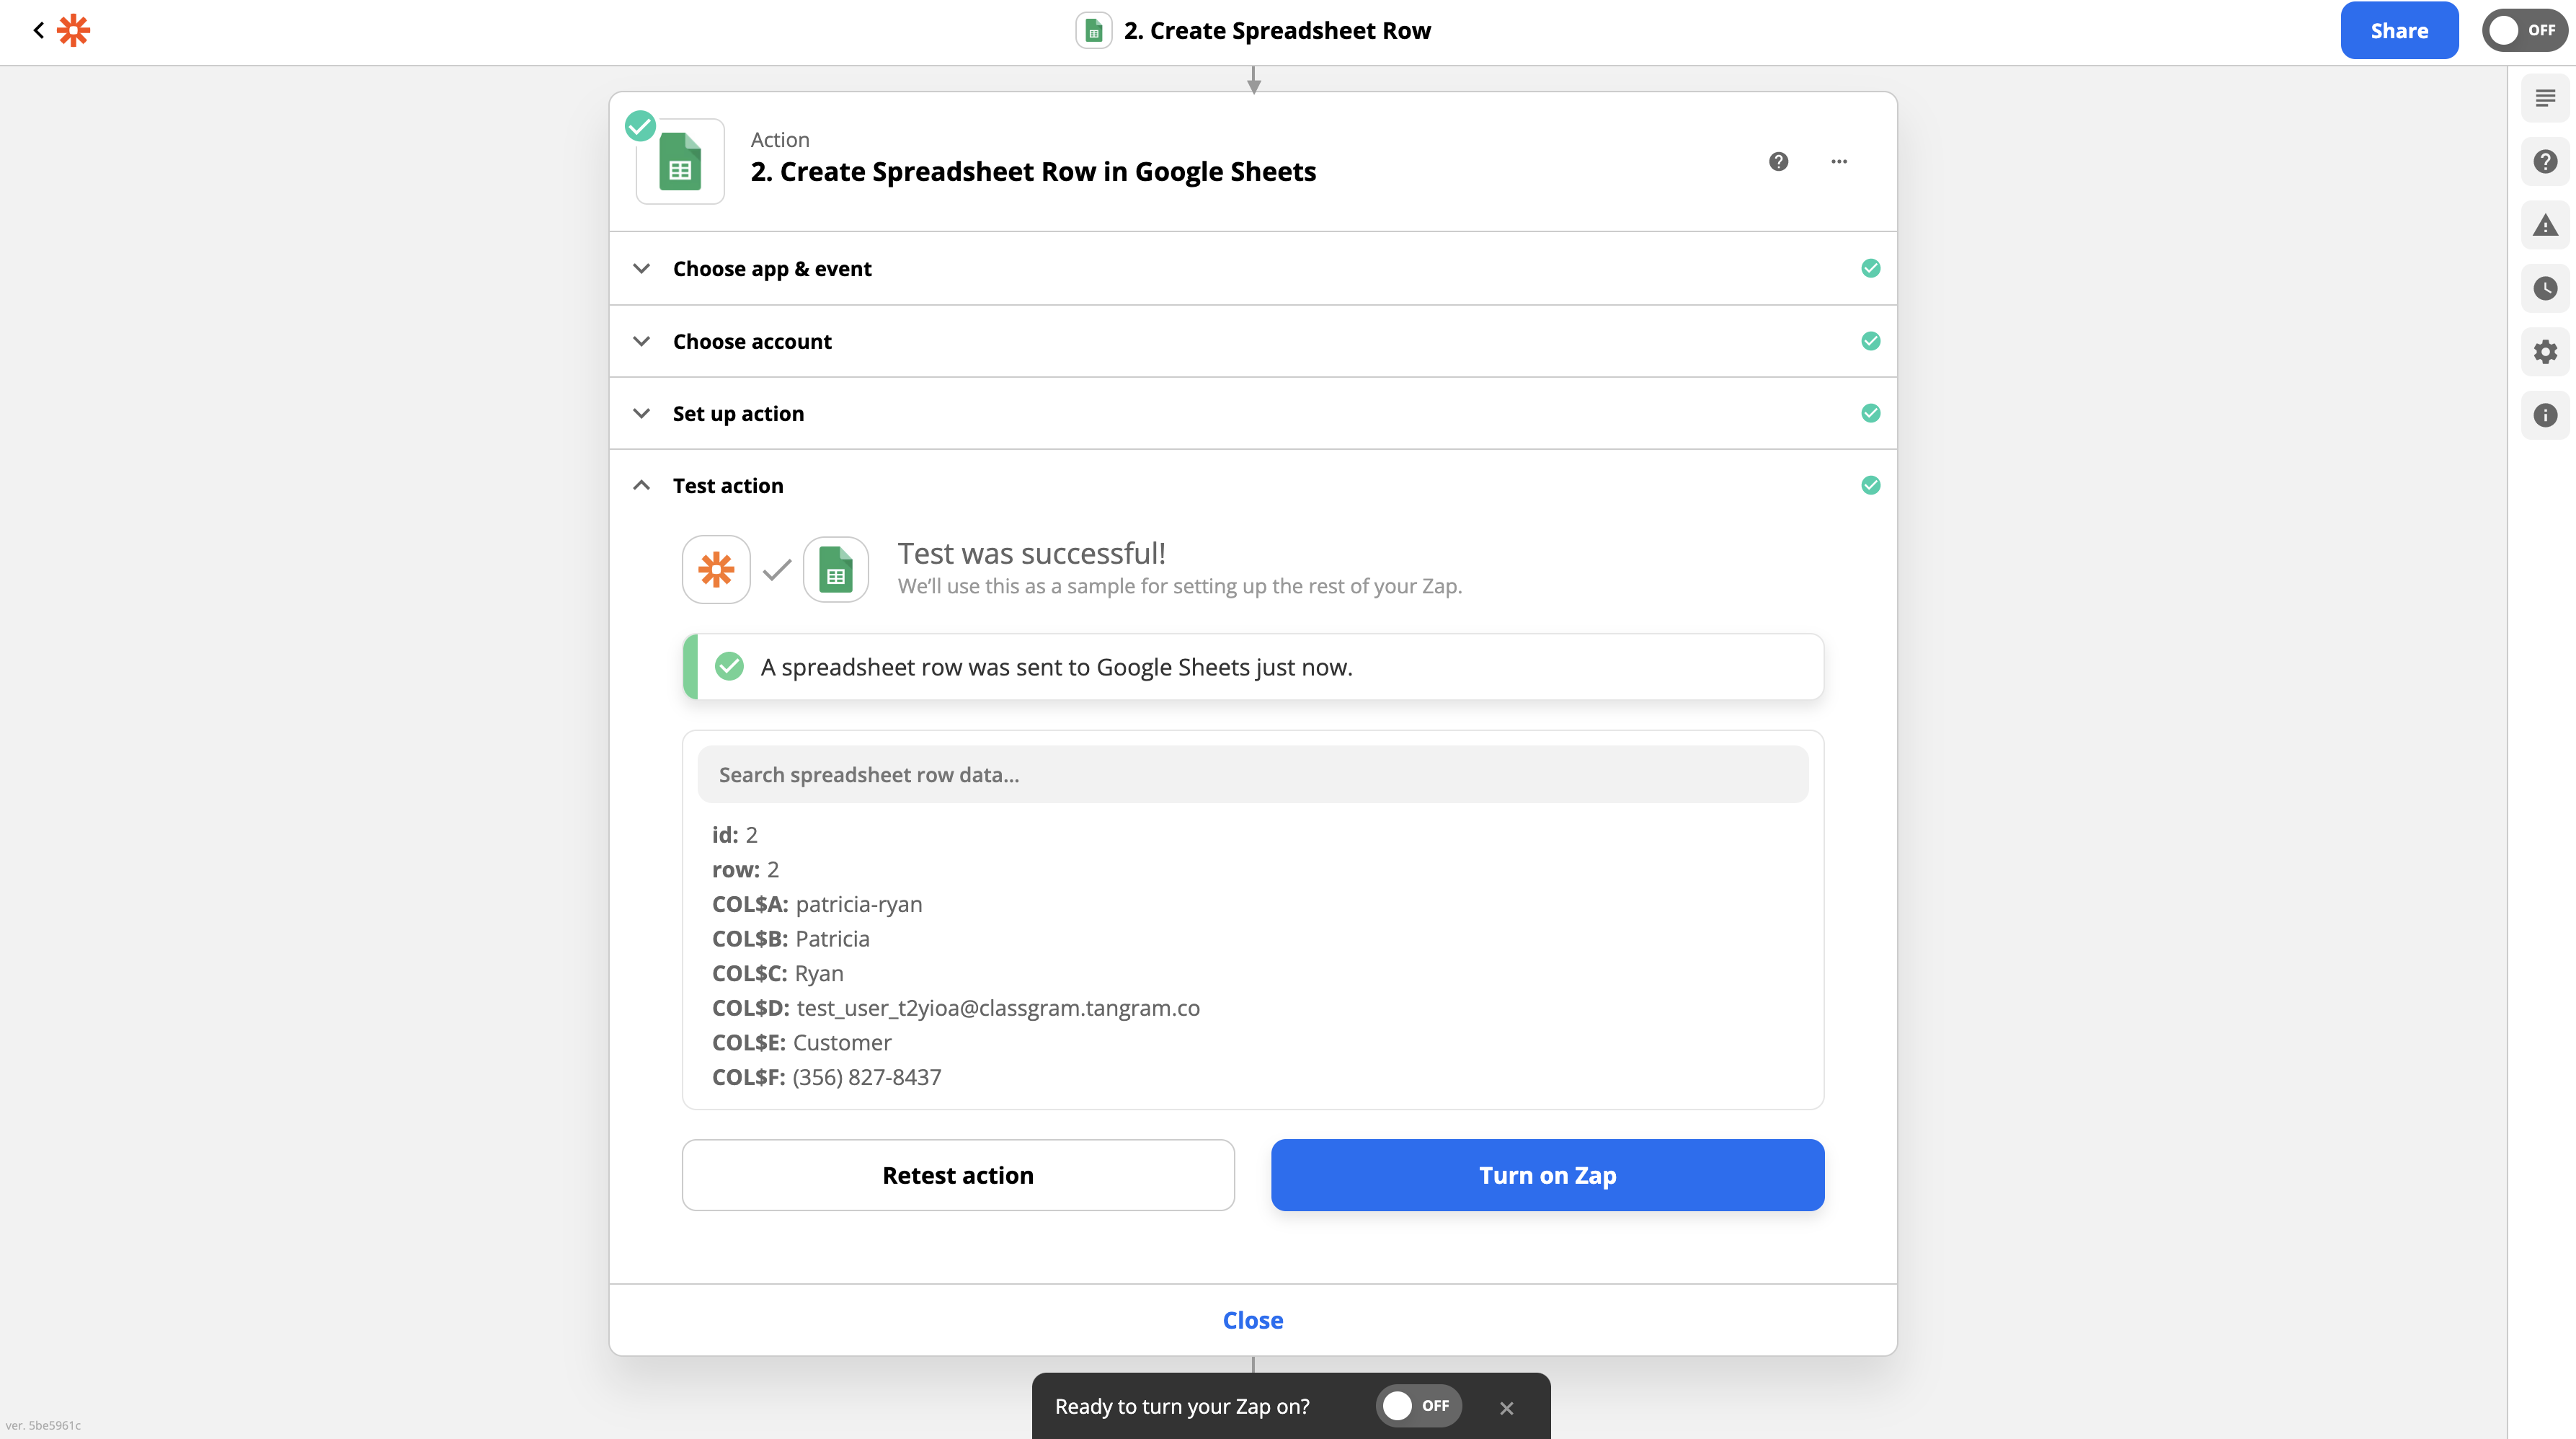This screenshot has width=2576, height=1439.
Task: Dismiss the Ready to turn Zap on banner
Action: (x=1507, y=1408)
